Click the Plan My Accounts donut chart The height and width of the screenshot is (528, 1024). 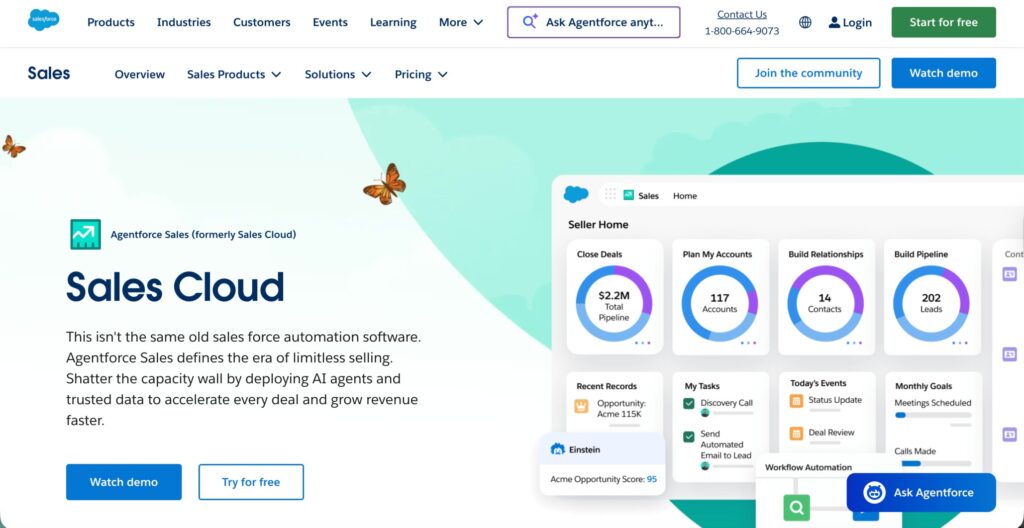[720, 303]
